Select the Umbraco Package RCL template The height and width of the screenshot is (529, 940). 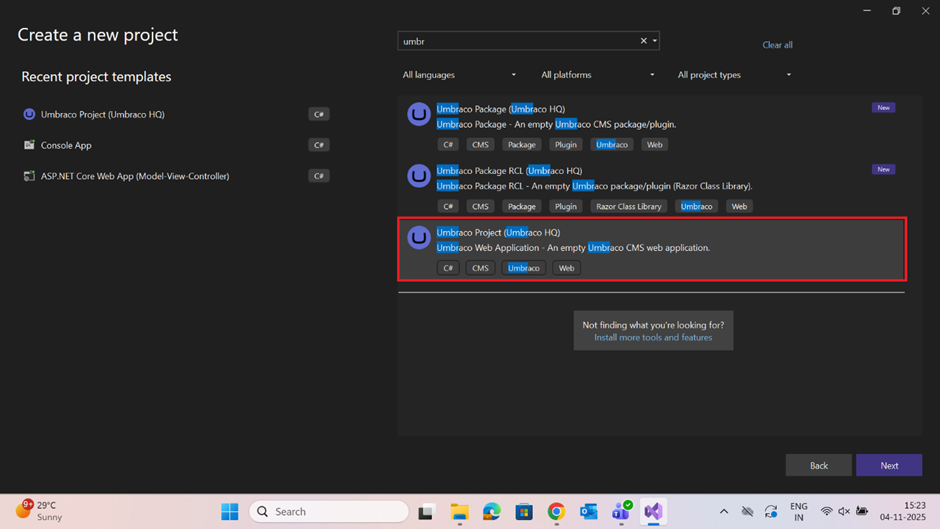coord(650,186)
